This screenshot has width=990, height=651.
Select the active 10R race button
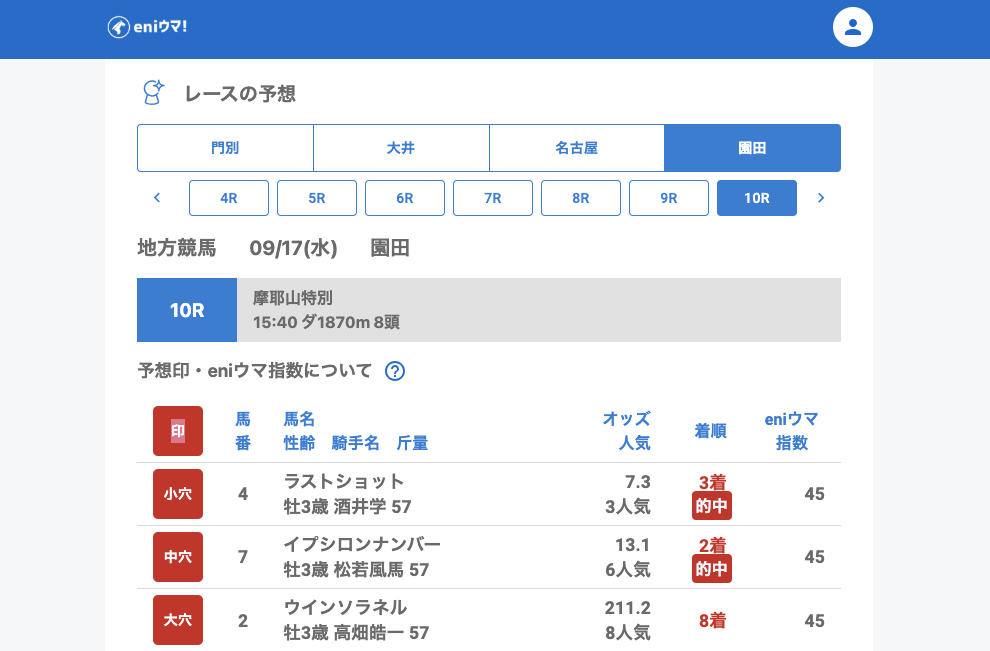point(757,198)
